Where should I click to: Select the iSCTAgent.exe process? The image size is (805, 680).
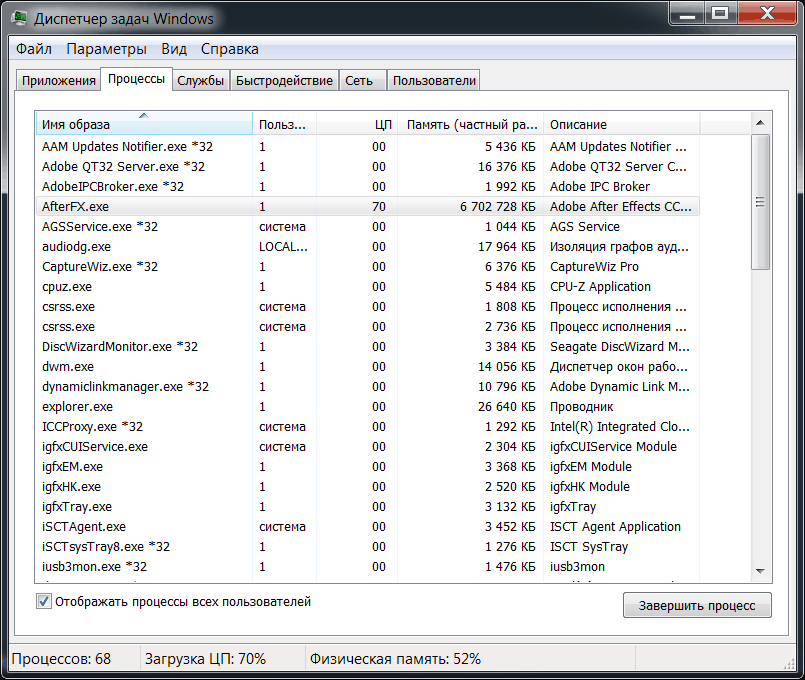pyautogui.click(x=368, y=527)
